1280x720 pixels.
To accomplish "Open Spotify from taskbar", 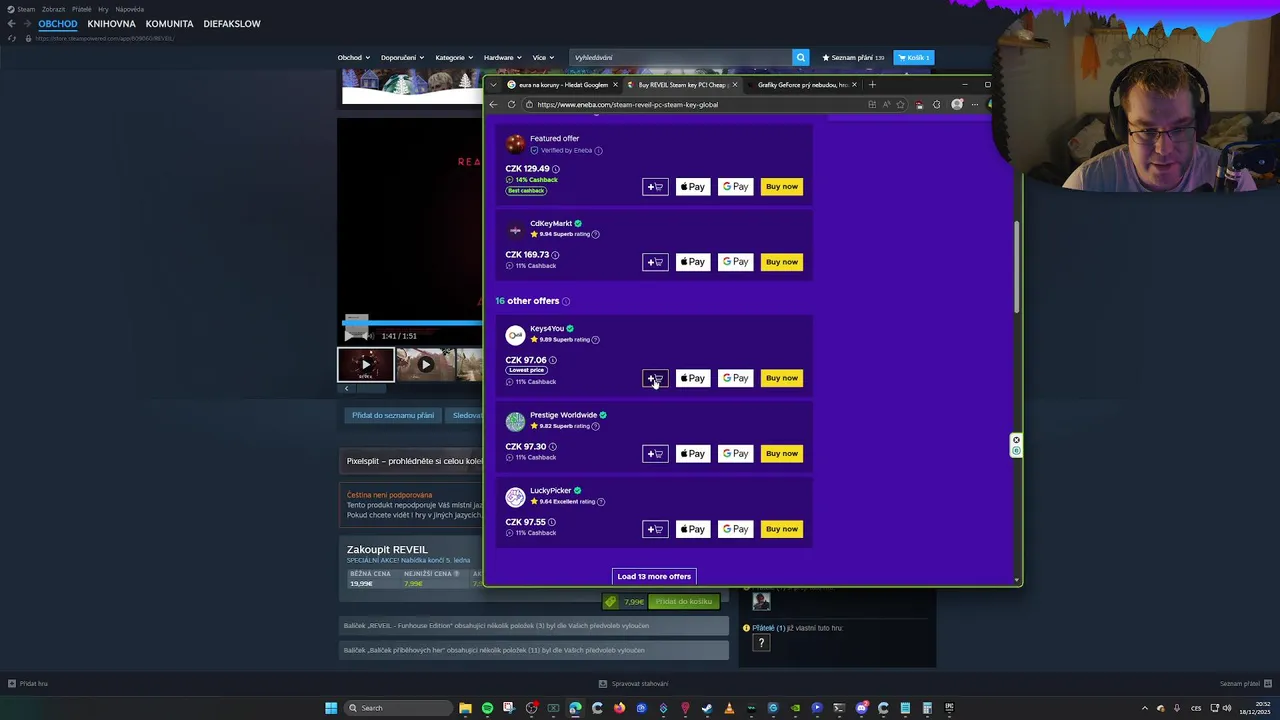I will pos(487,708).
